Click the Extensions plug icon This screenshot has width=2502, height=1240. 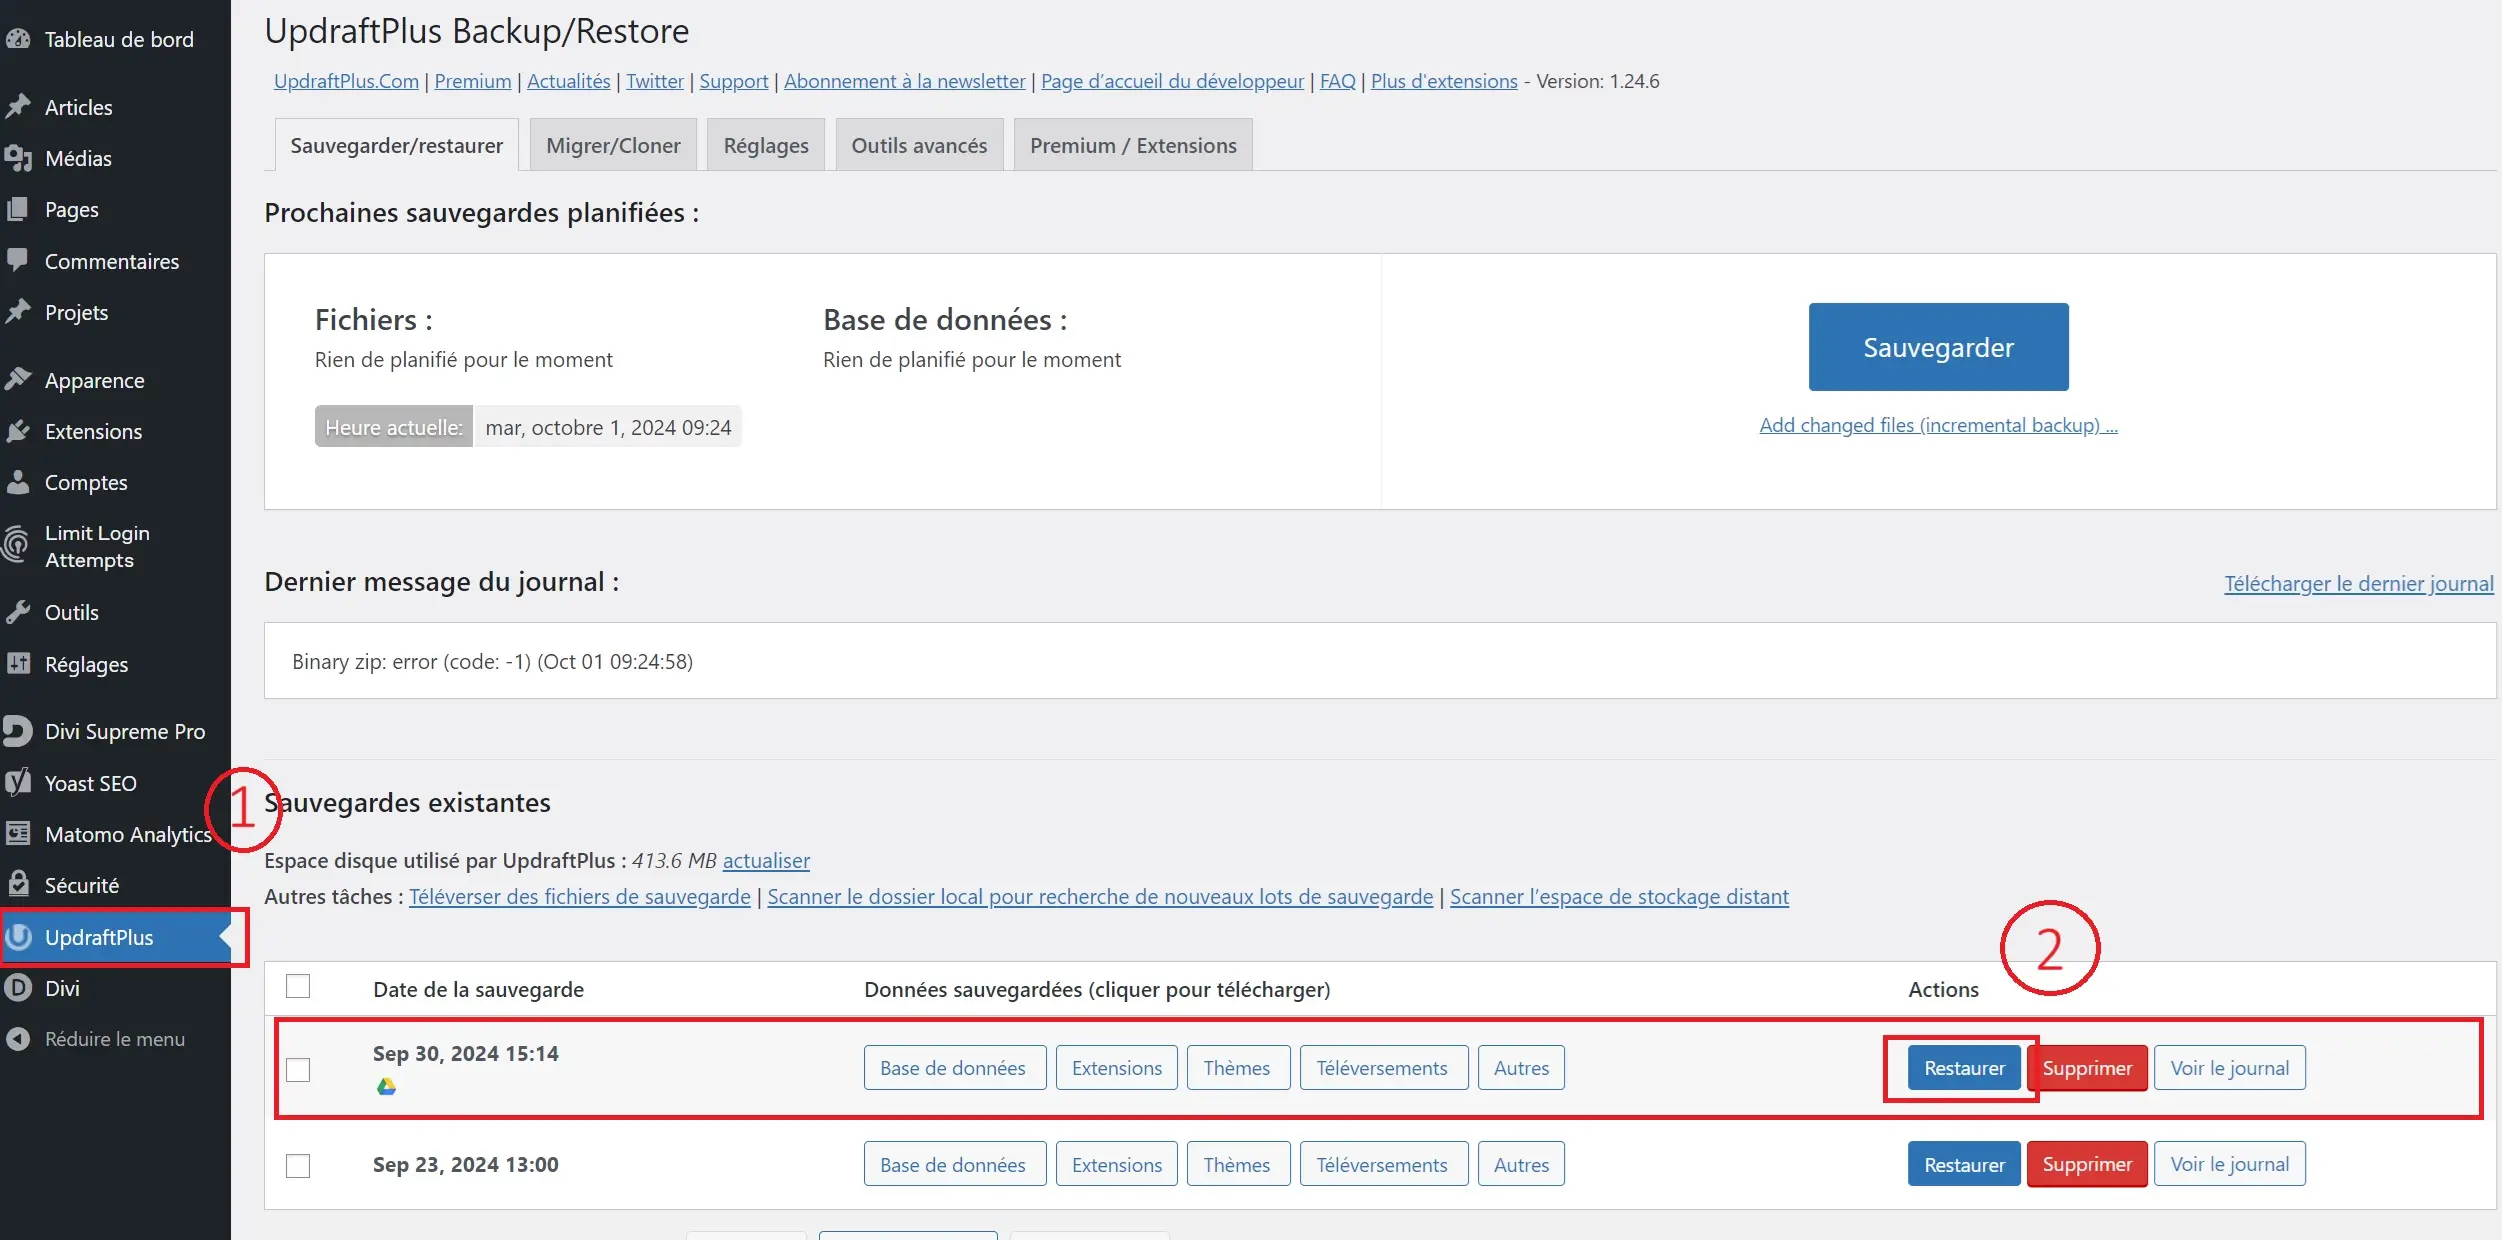17,431
